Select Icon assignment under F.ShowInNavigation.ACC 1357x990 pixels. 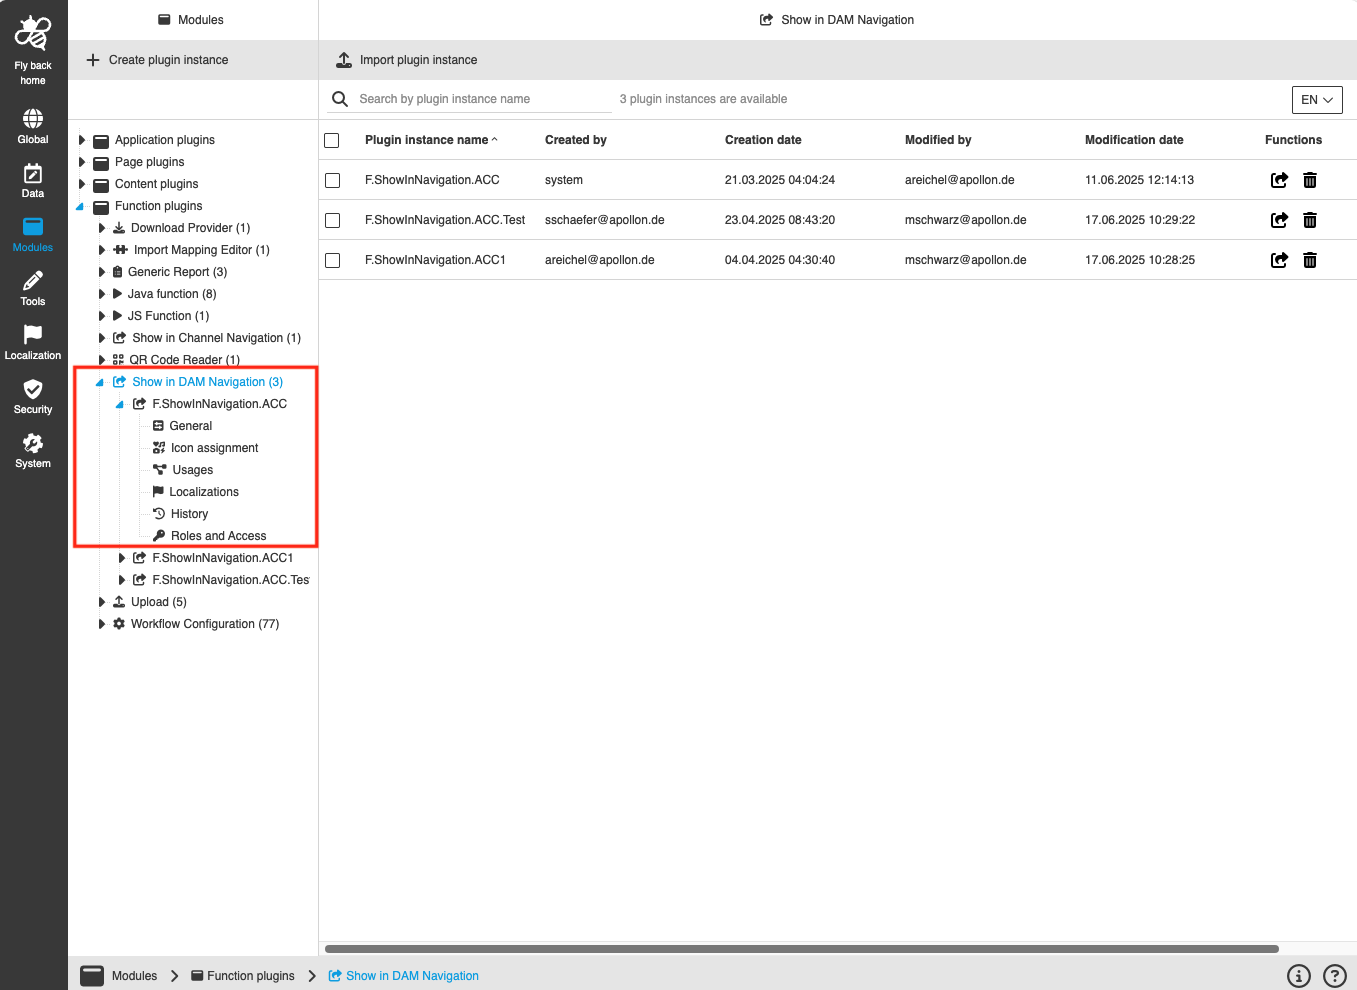point(213,447)
